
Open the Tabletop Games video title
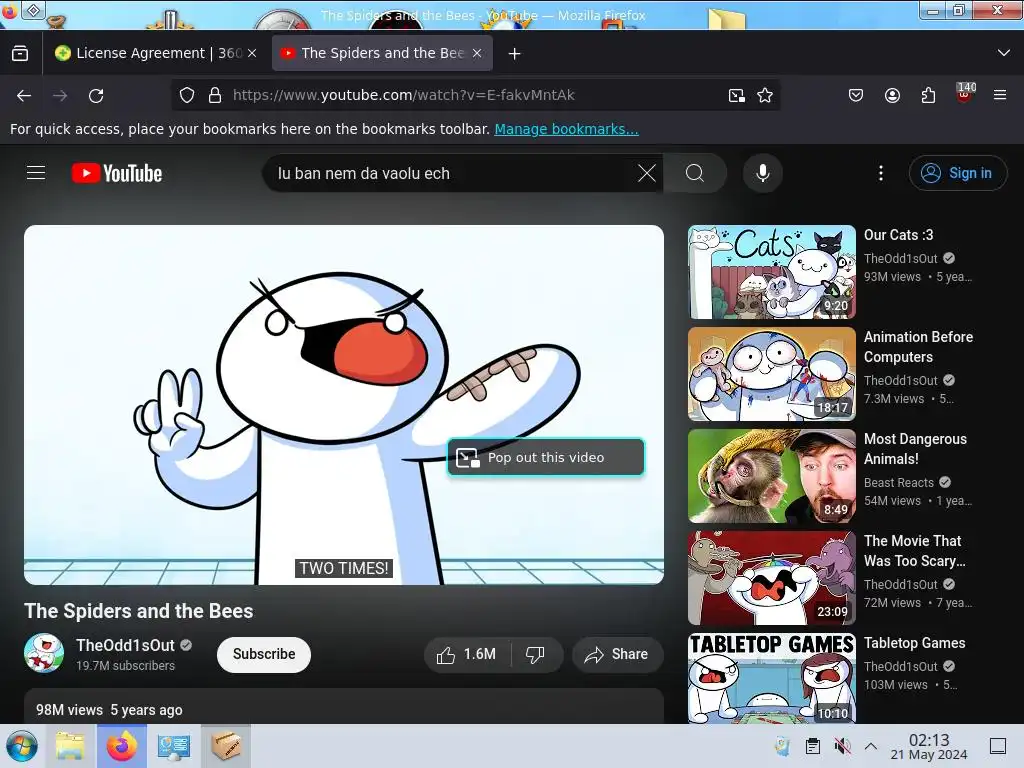pos(914,643)
